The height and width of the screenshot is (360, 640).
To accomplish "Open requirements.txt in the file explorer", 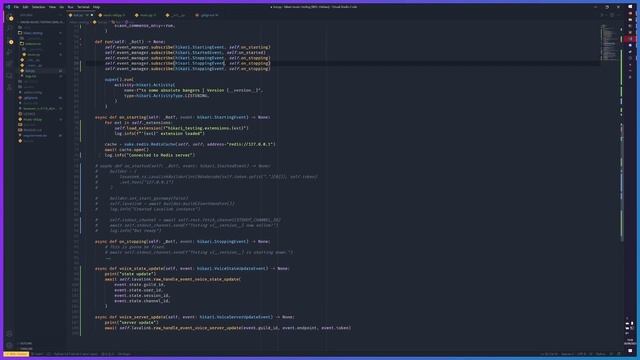I will pyautogui.click(x=35, y=136).
